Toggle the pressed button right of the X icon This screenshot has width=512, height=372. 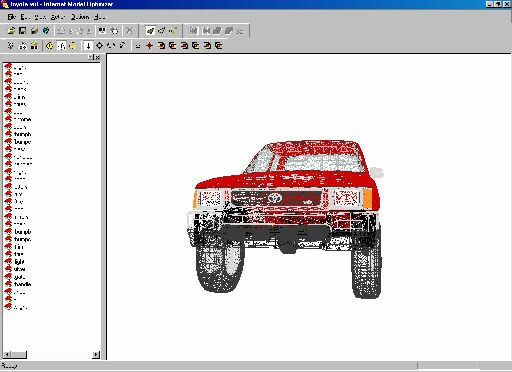150,31
